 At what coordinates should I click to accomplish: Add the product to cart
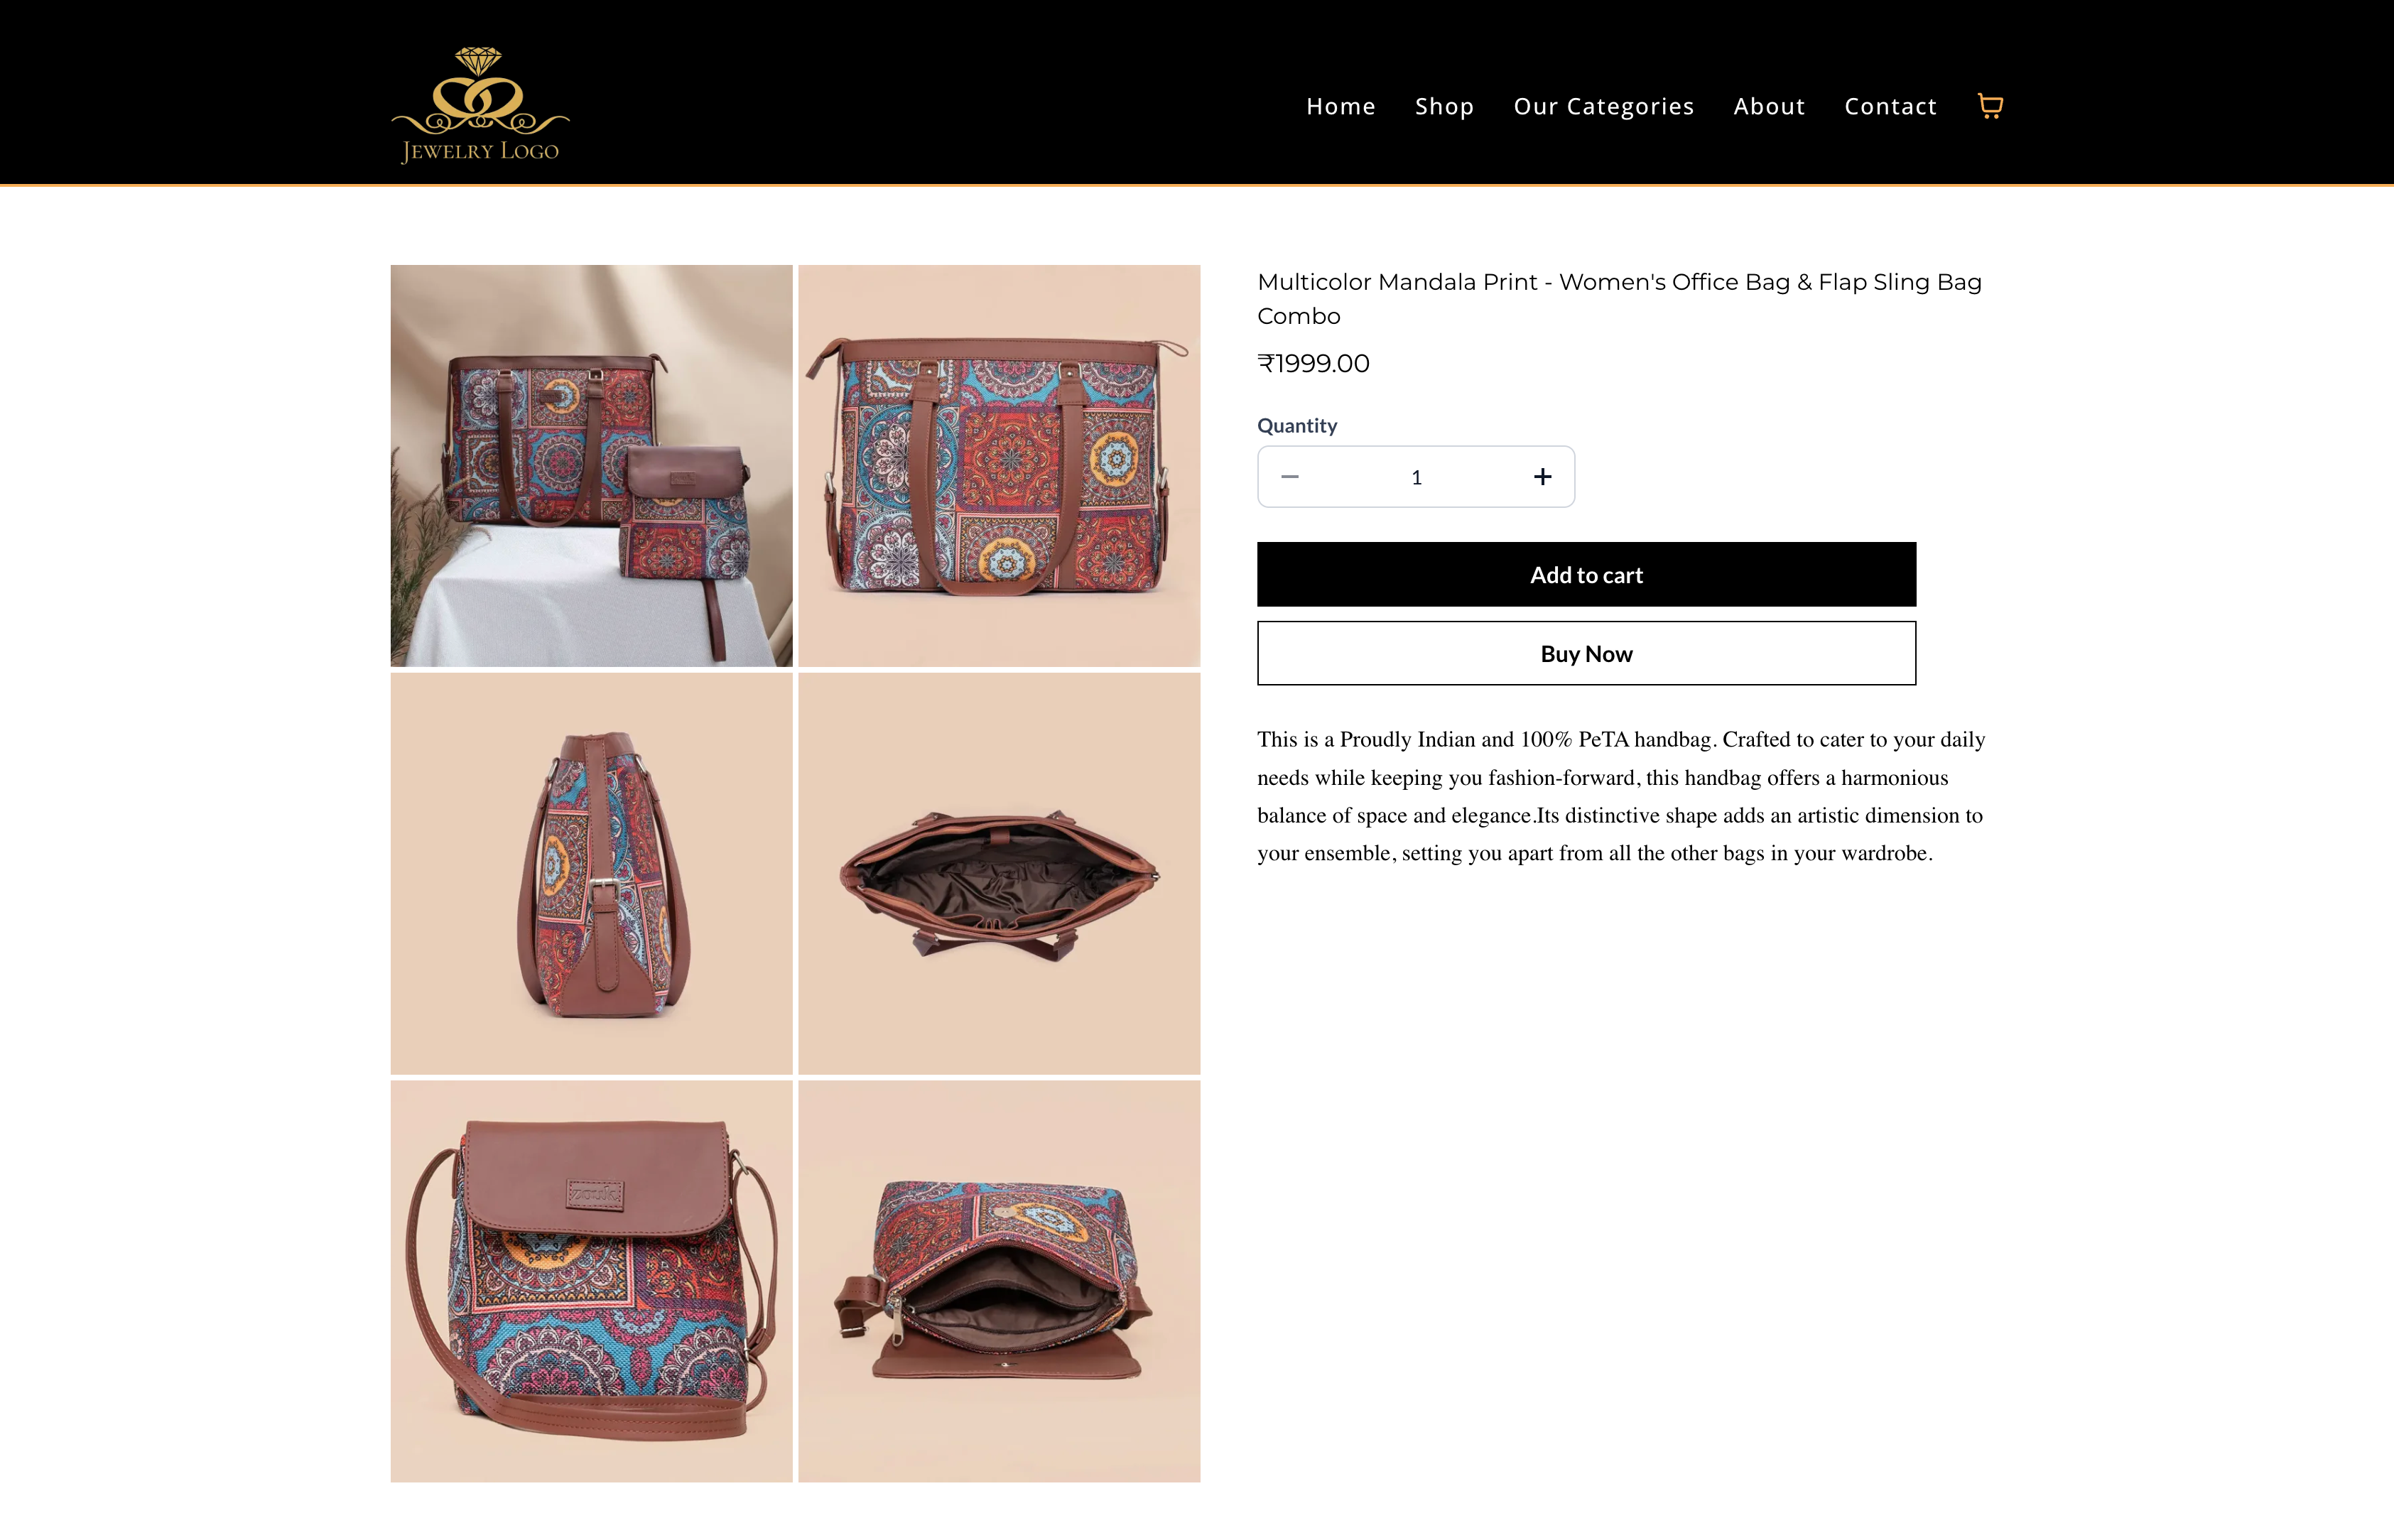click(1586, 575)
